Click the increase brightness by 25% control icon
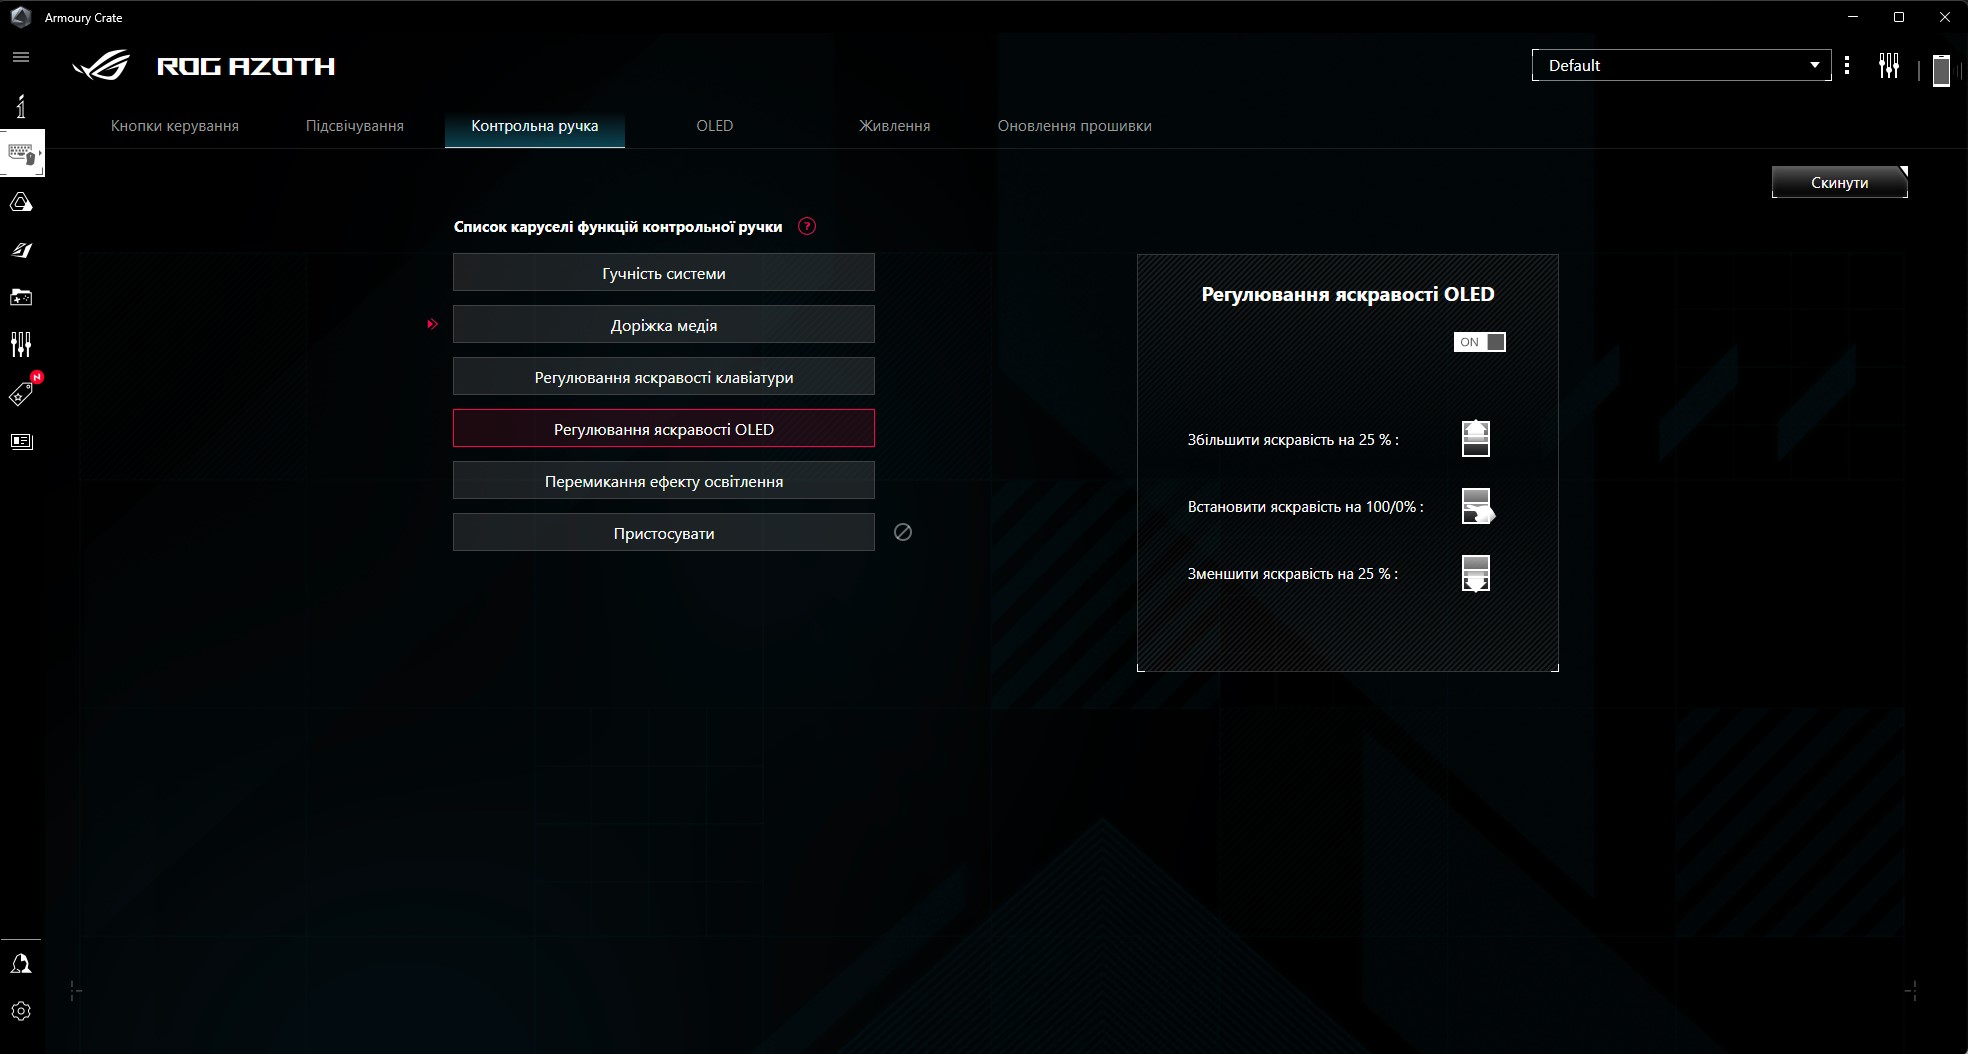Viewport: 1968px width, 1054px height. point(1475,439)
